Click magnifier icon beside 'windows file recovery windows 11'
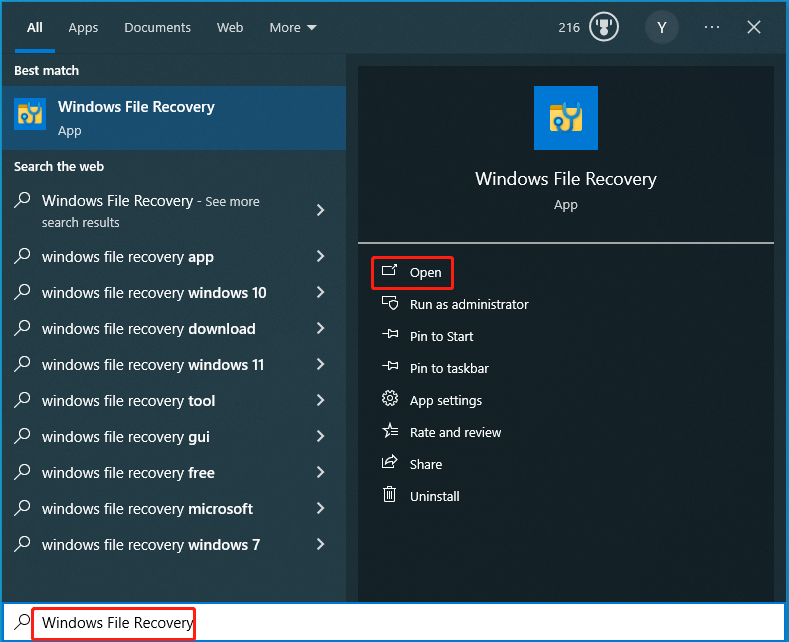The width and height of the screenshot is (789, 642). 22,364
